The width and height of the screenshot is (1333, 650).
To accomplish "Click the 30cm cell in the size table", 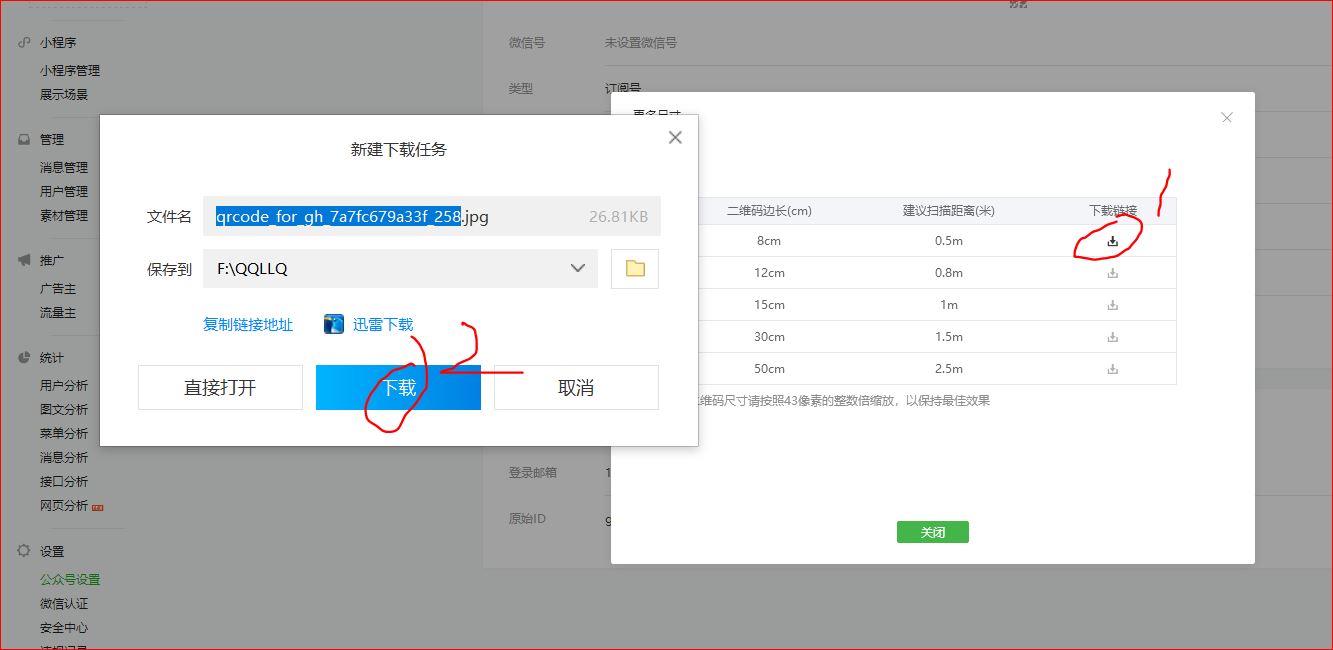I will [770, 337].
